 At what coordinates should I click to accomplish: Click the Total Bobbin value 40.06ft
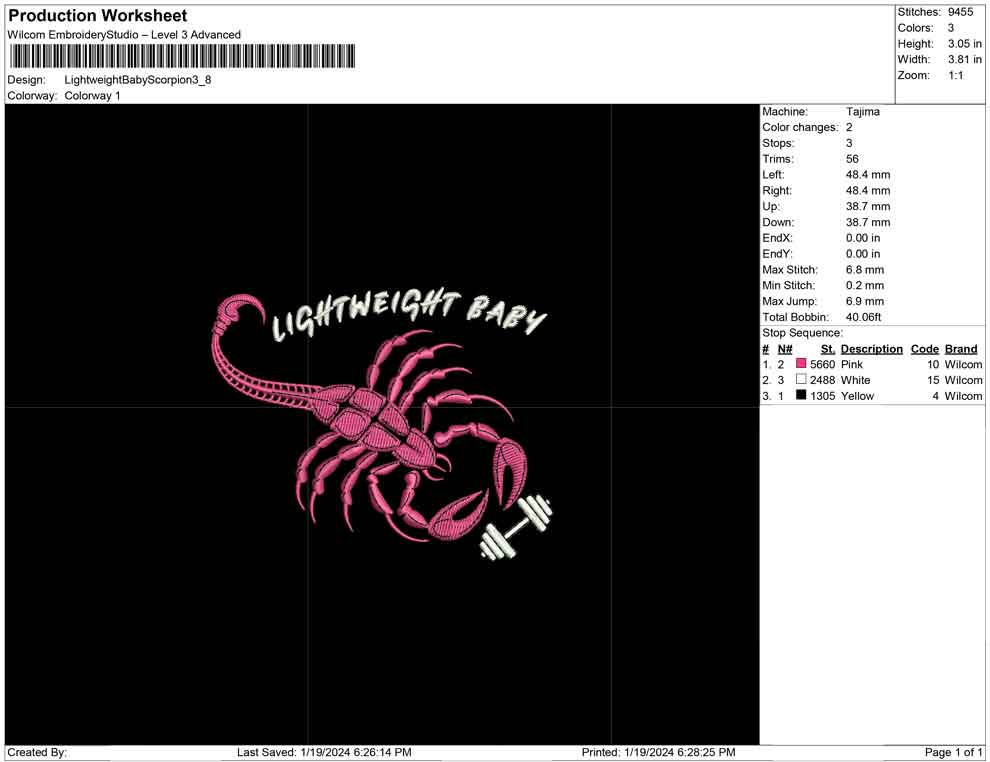pyautogui.click(x=863, y=317)
